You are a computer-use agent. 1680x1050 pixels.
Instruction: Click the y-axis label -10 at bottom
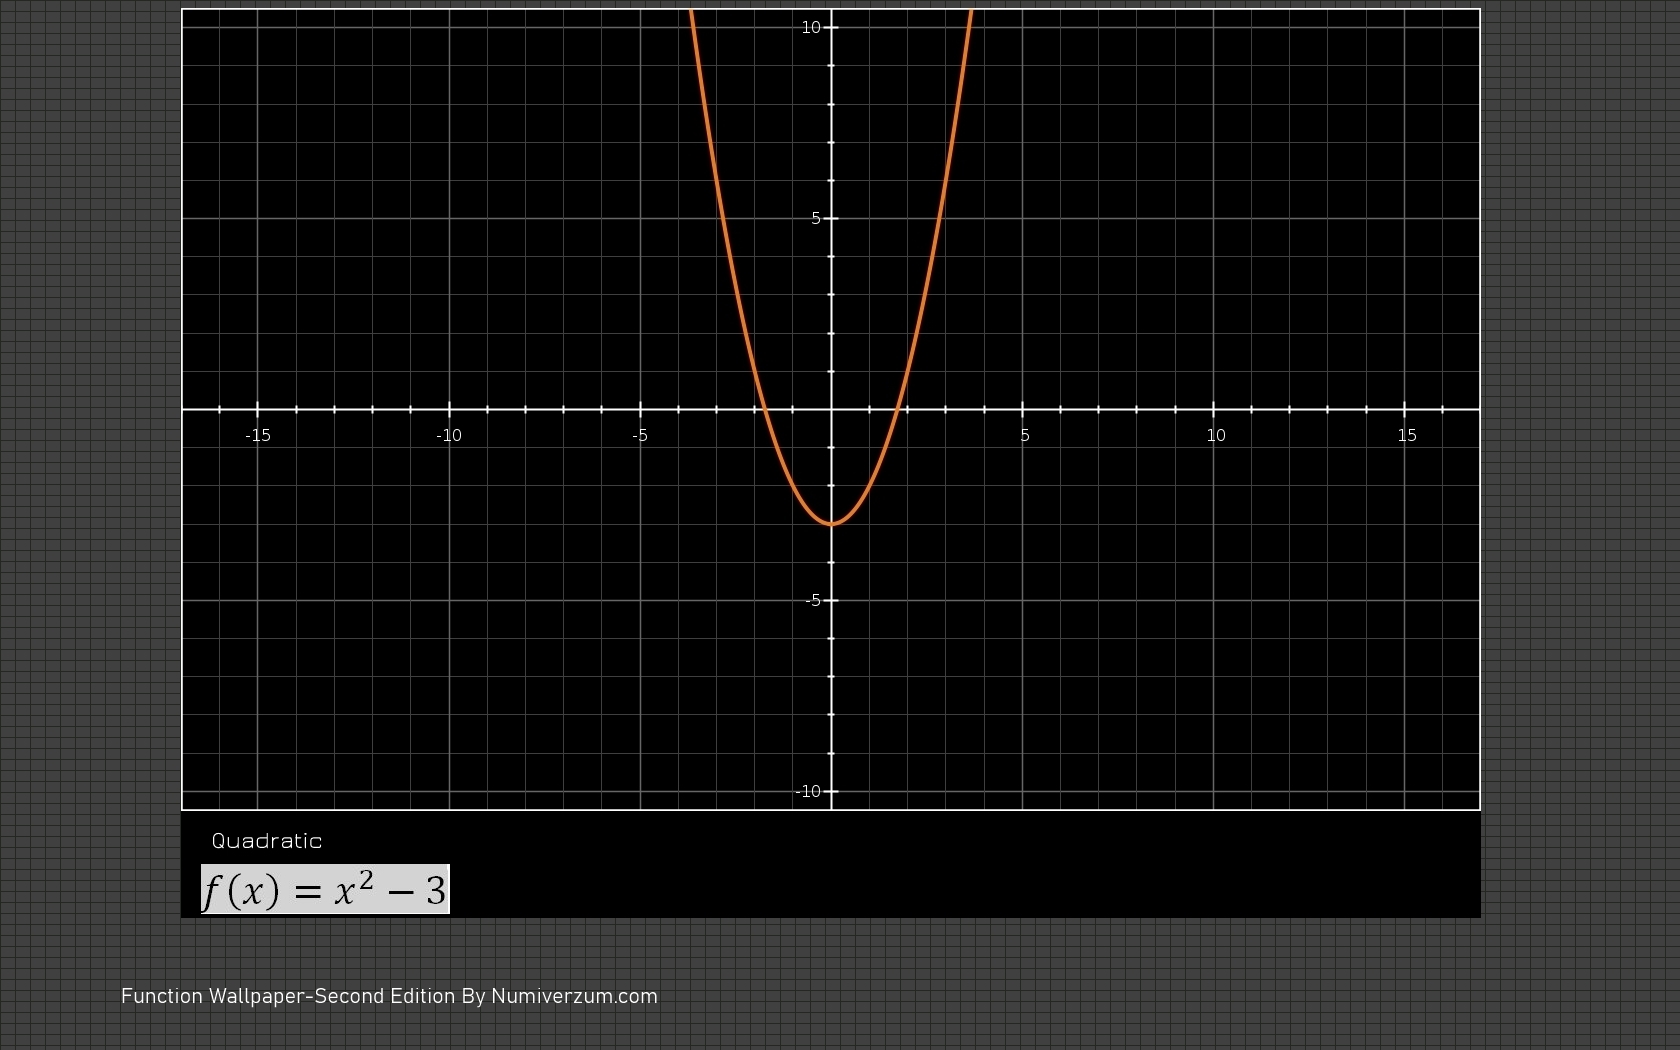(x=808, y=791)
